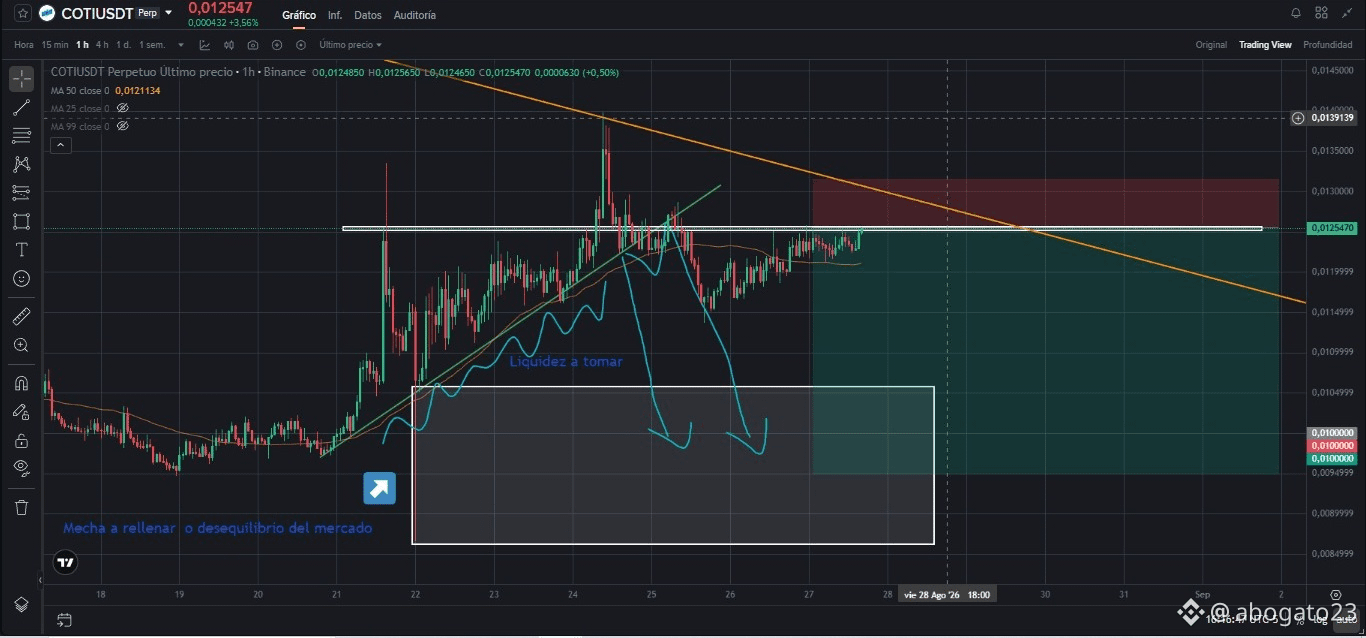
Task: Collapse chart using top-right shrink icon
Action: (1347, 13)
